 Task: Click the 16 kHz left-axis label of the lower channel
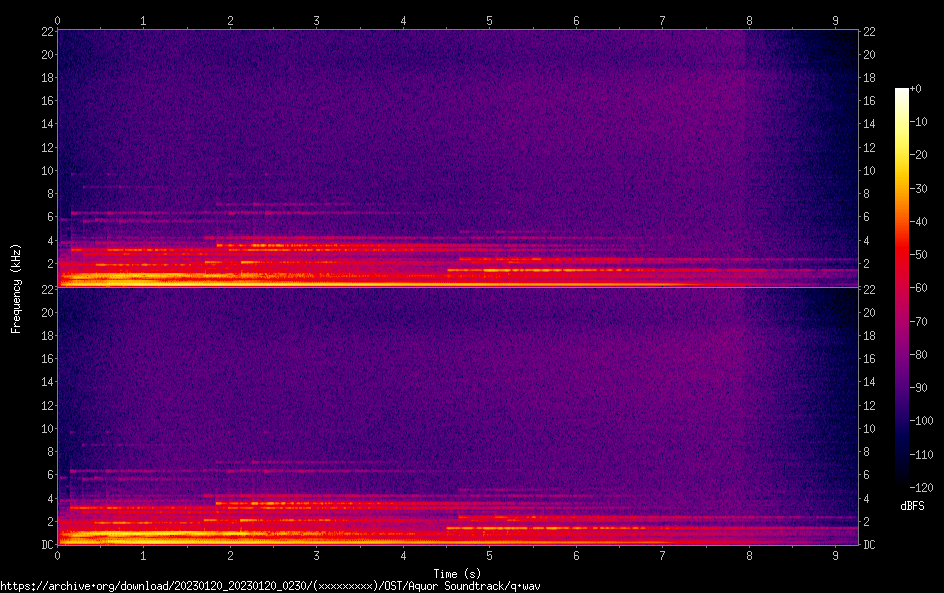click(x=46, y=359)
